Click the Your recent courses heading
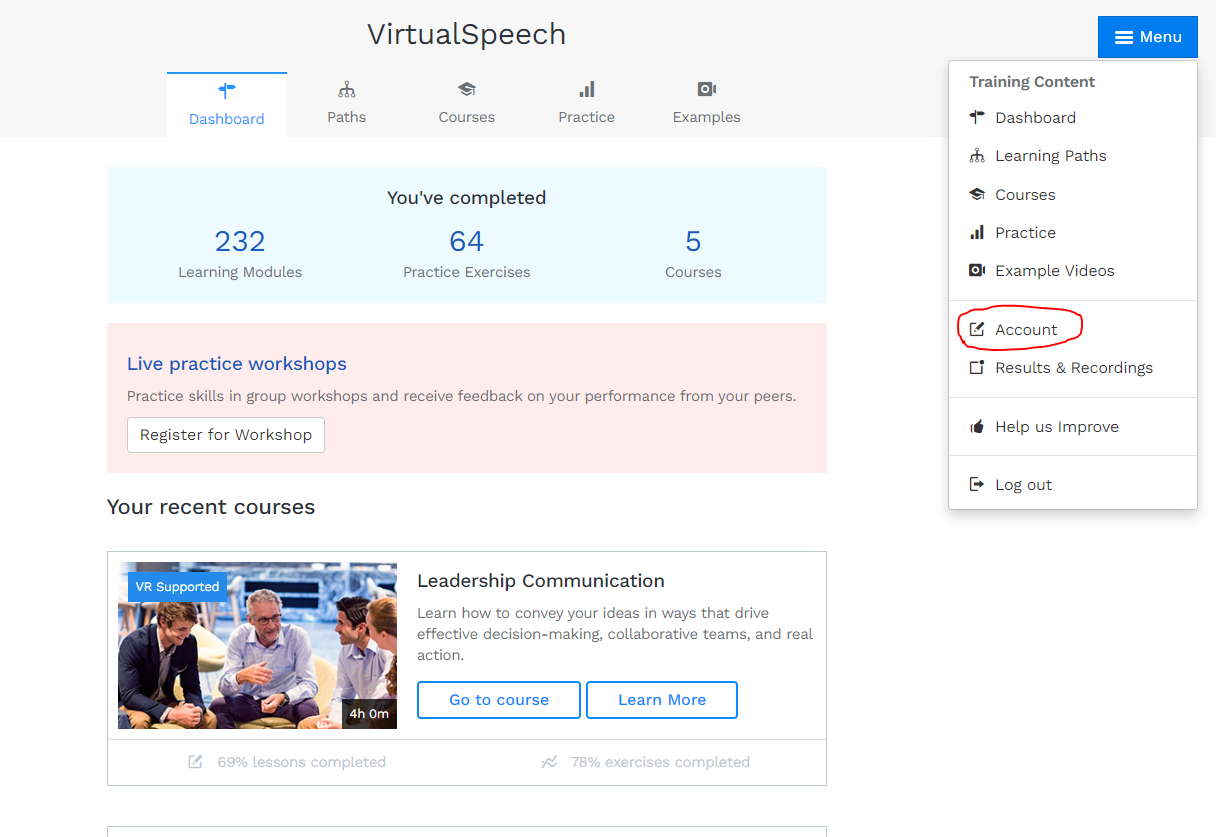 [211, 507]
